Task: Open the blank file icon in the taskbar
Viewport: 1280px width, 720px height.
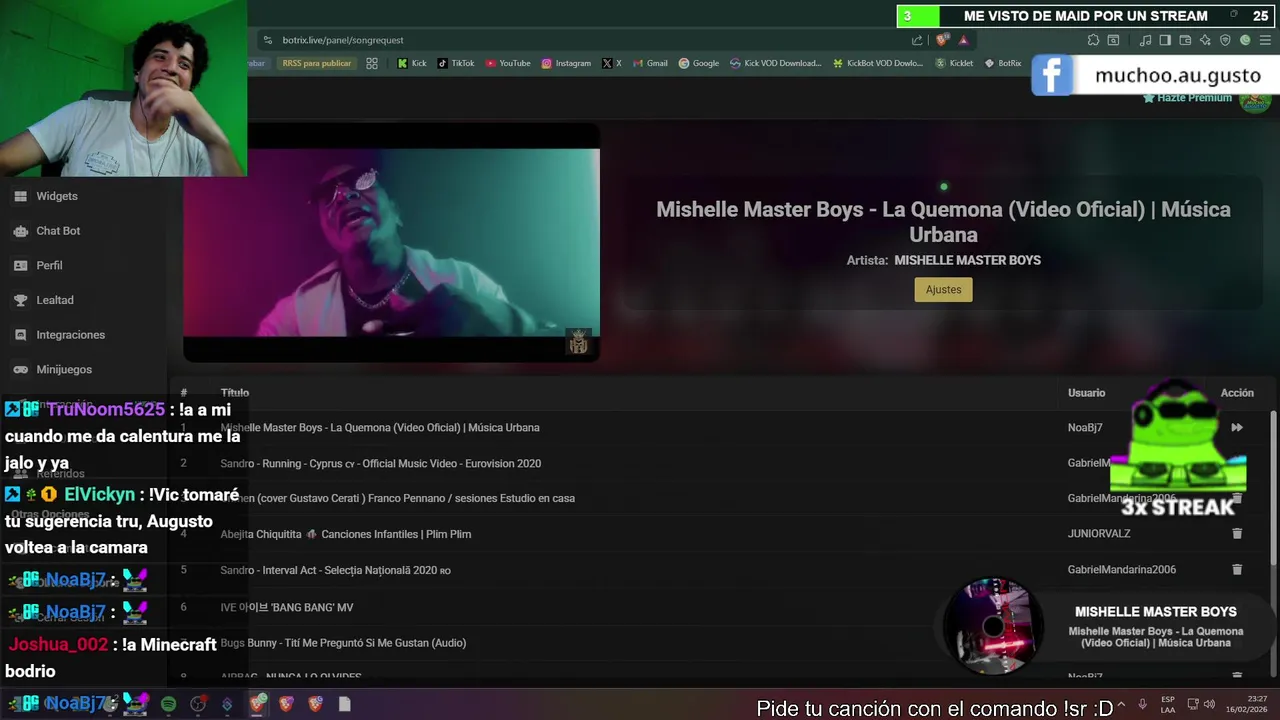Action: tap(345, 704)
